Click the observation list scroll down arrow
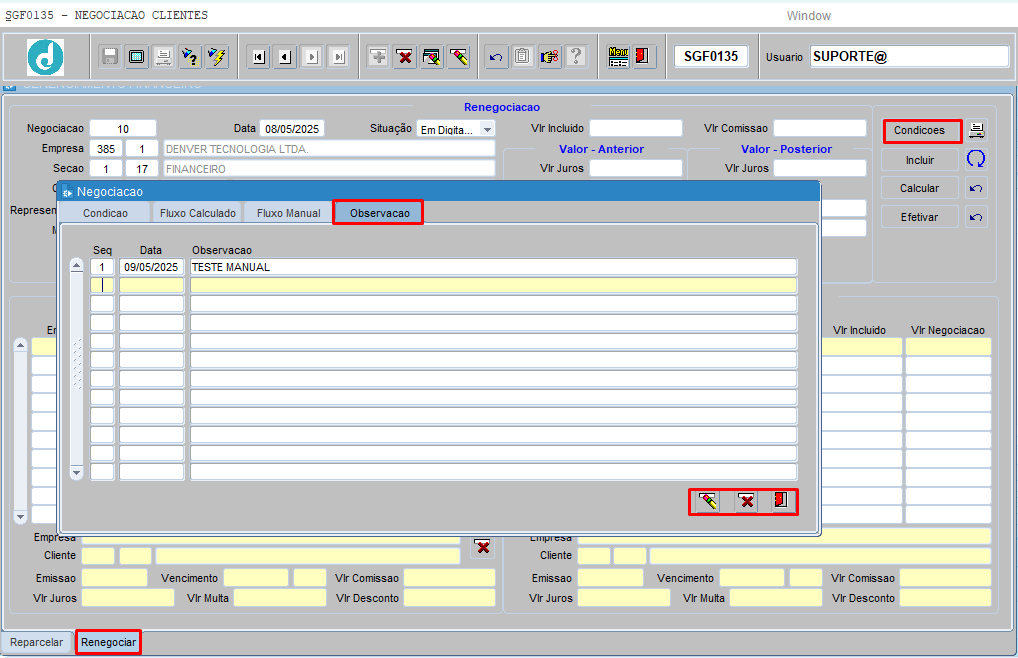 tap(77, 473)
